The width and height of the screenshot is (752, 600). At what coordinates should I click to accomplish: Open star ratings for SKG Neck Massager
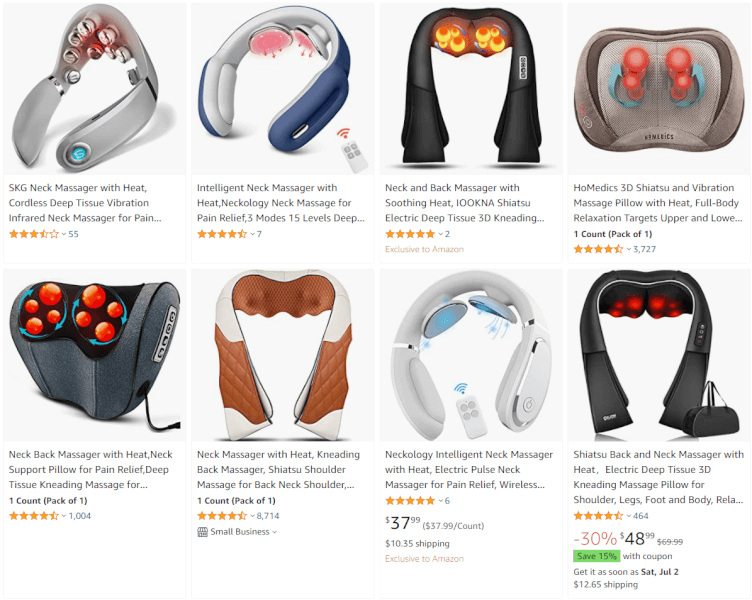click(34, 234)
